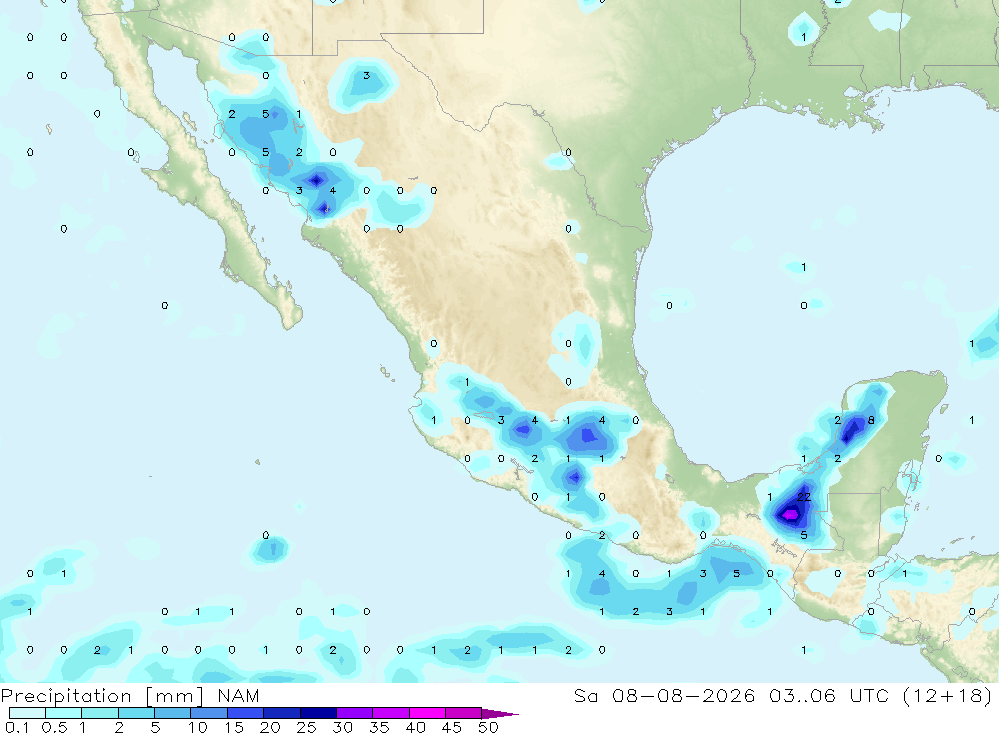Click the legend scale label "20"
The width and height of the screenshot is (1000, 733).
(270, 727)
